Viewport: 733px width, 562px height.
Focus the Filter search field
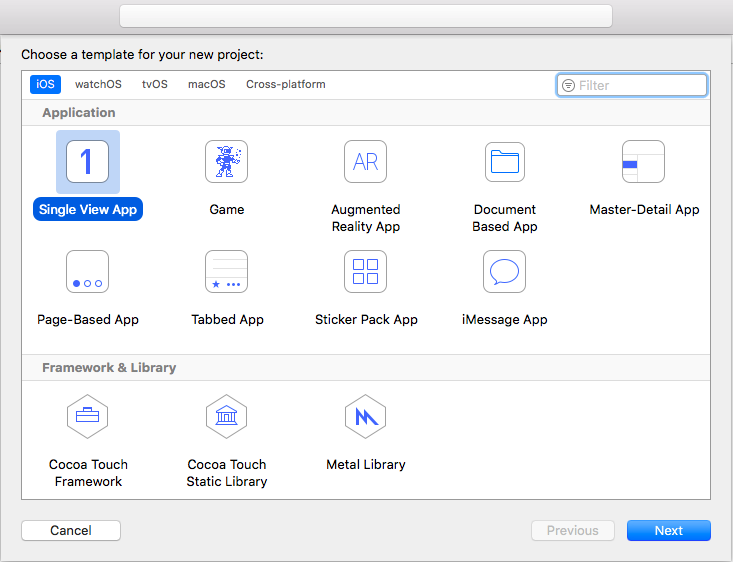640,86
